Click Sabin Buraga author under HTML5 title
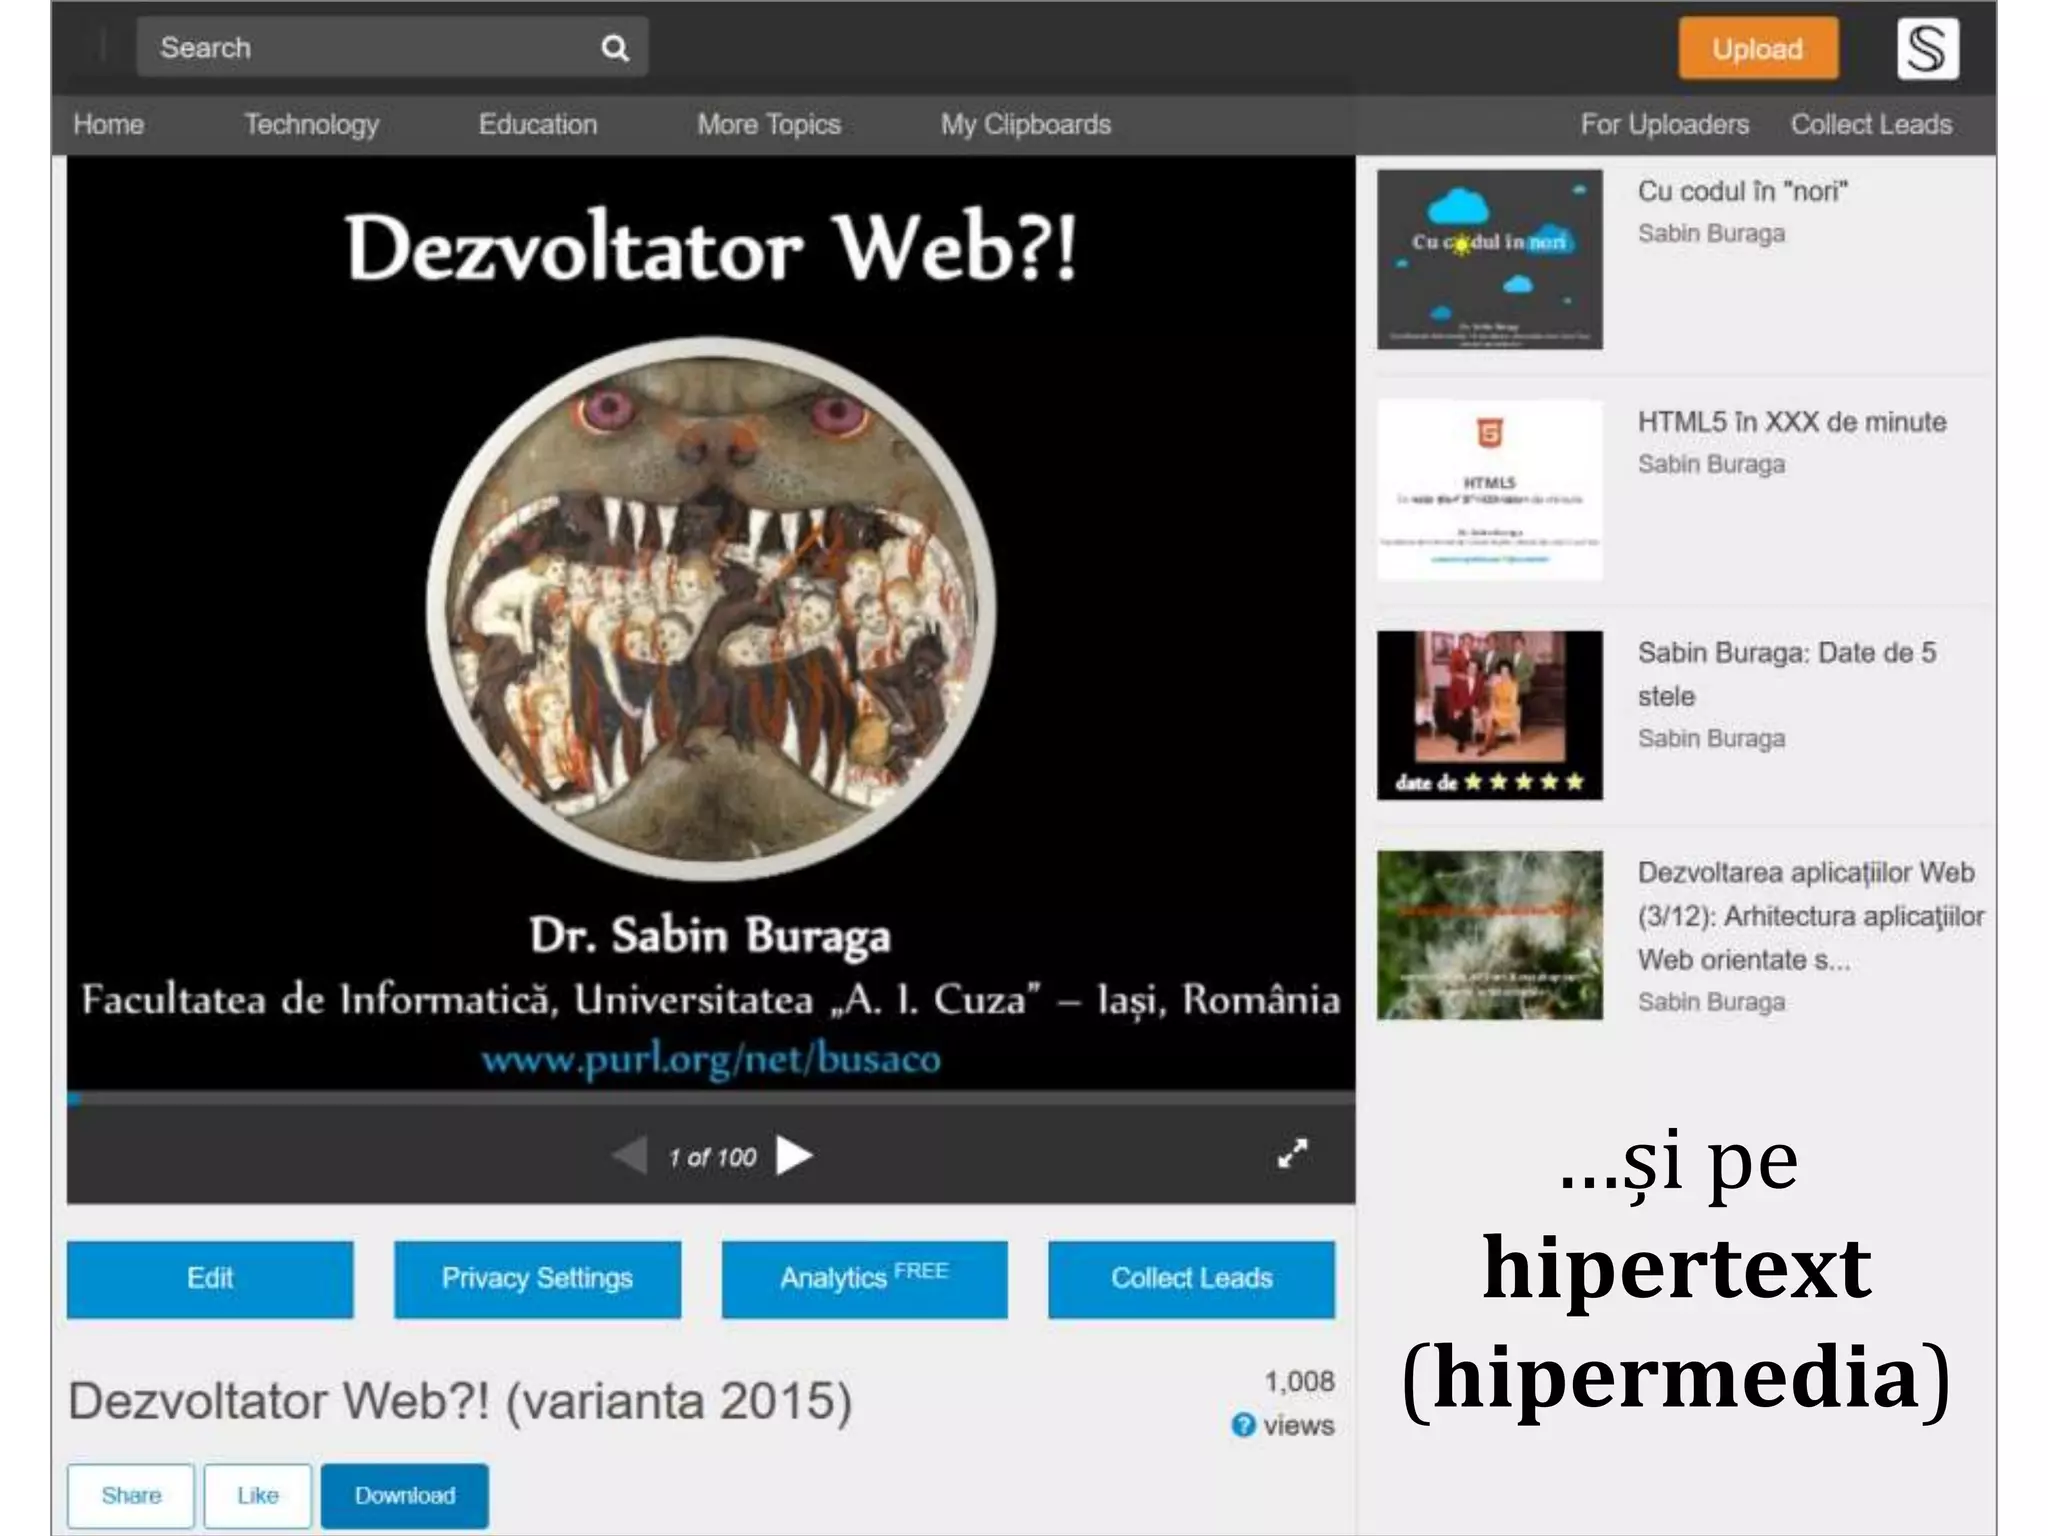This screenshot has height=1536, width=2048. [1711, 464]
